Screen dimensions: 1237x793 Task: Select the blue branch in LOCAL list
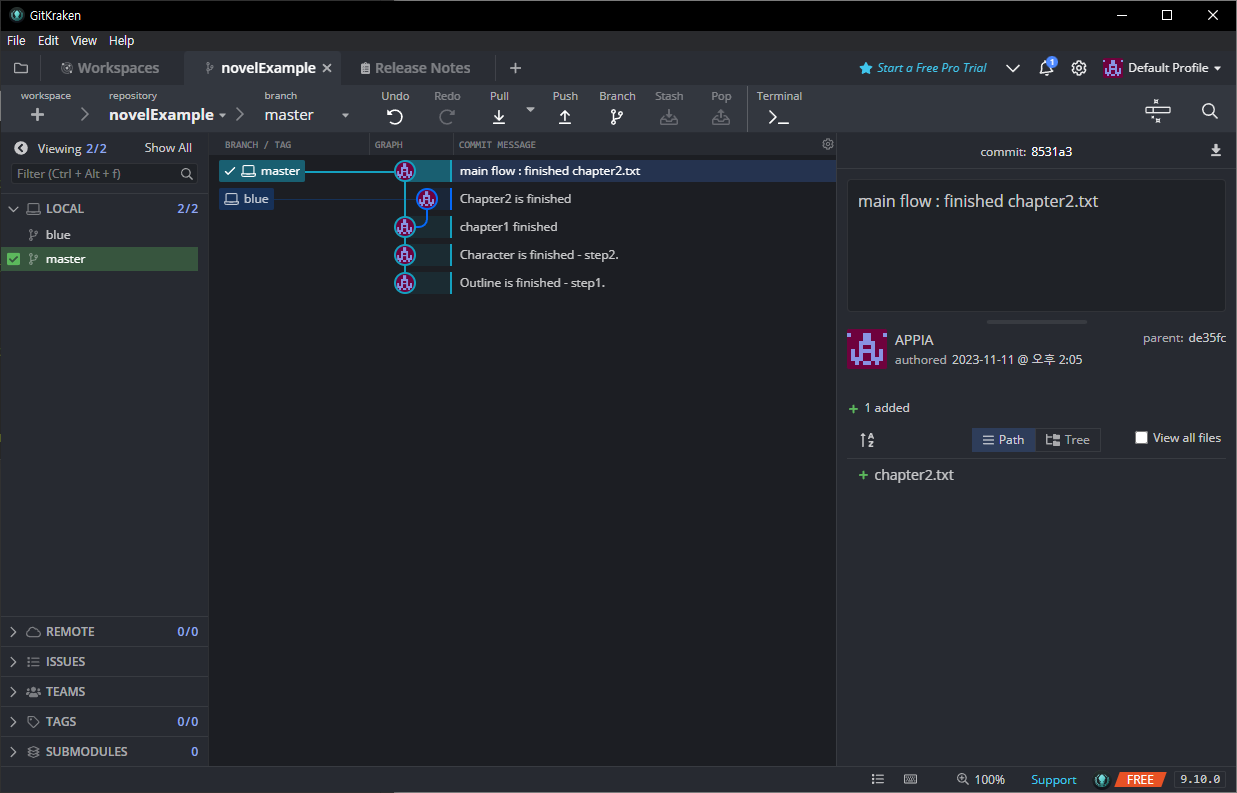[x=58, y=235]
